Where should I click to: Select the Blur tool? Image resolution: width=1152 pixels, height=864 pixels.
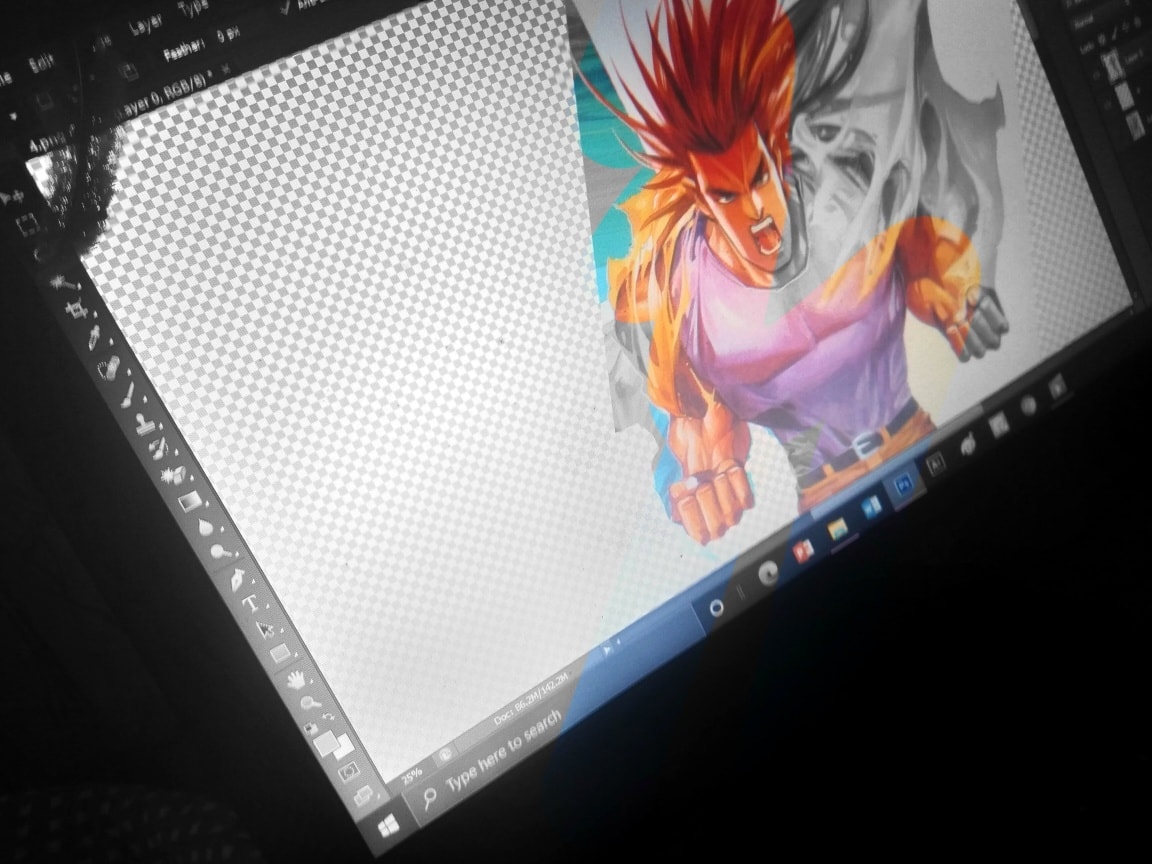pos(205,528)
